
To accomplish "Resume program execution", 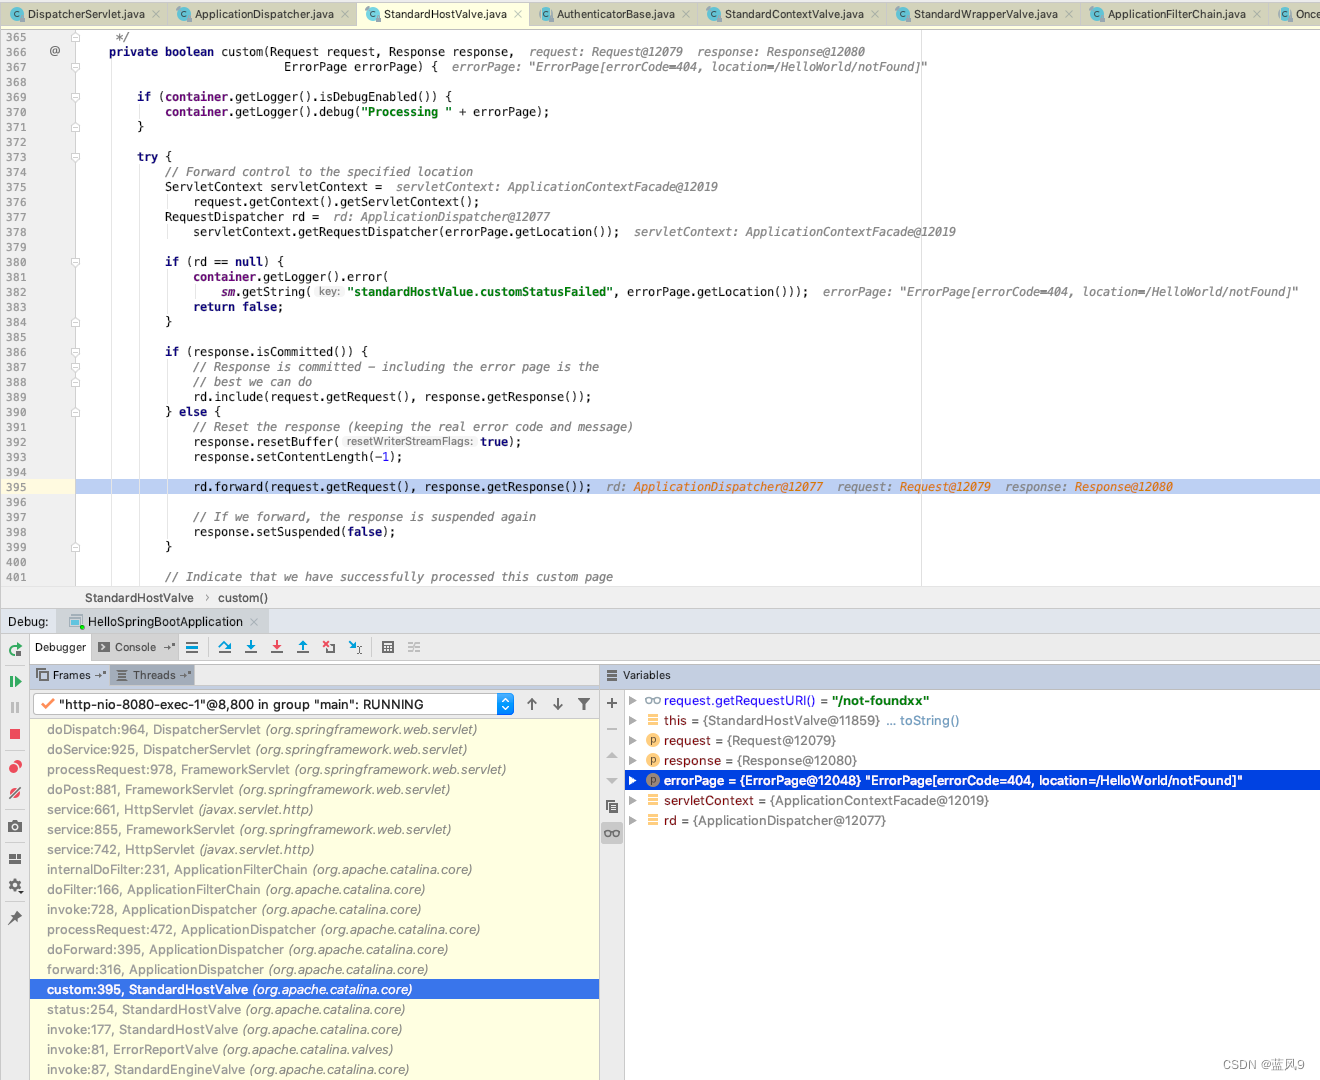I will [x=15, y=681].
